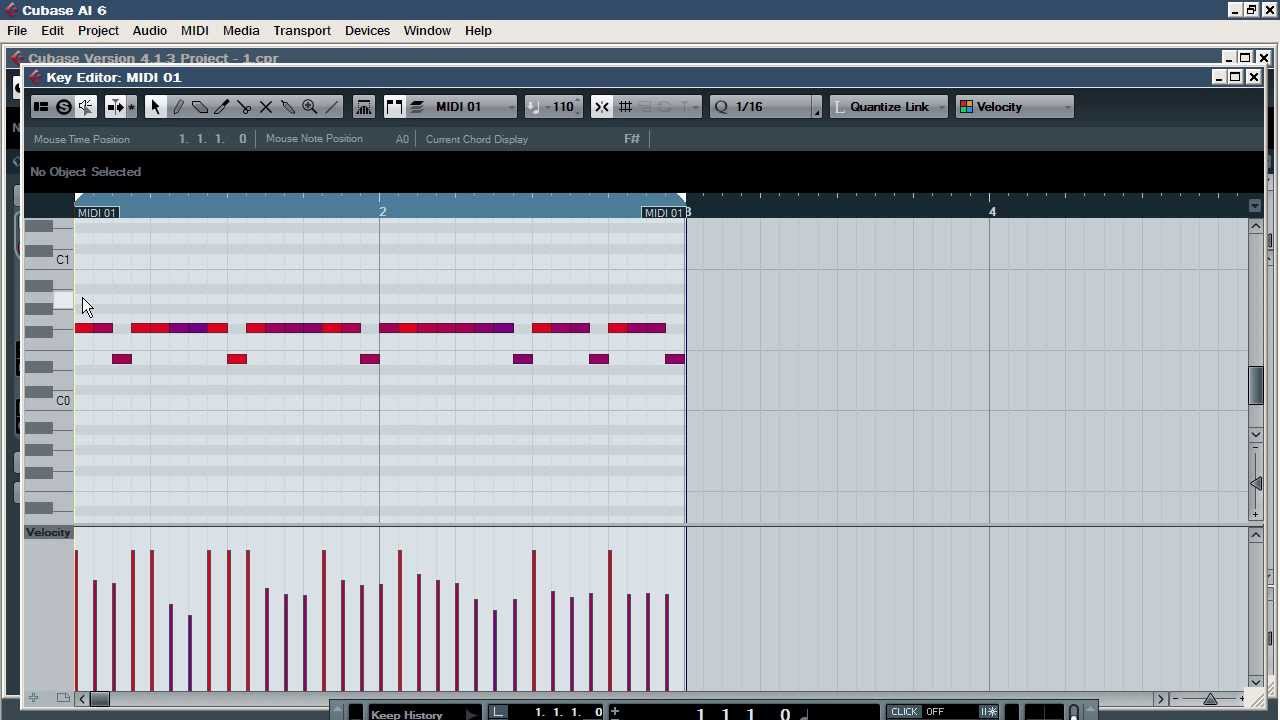The width and height of the screenshot is (1280, 720).
Task: Open the Devices menu
Action: (367, 30)
